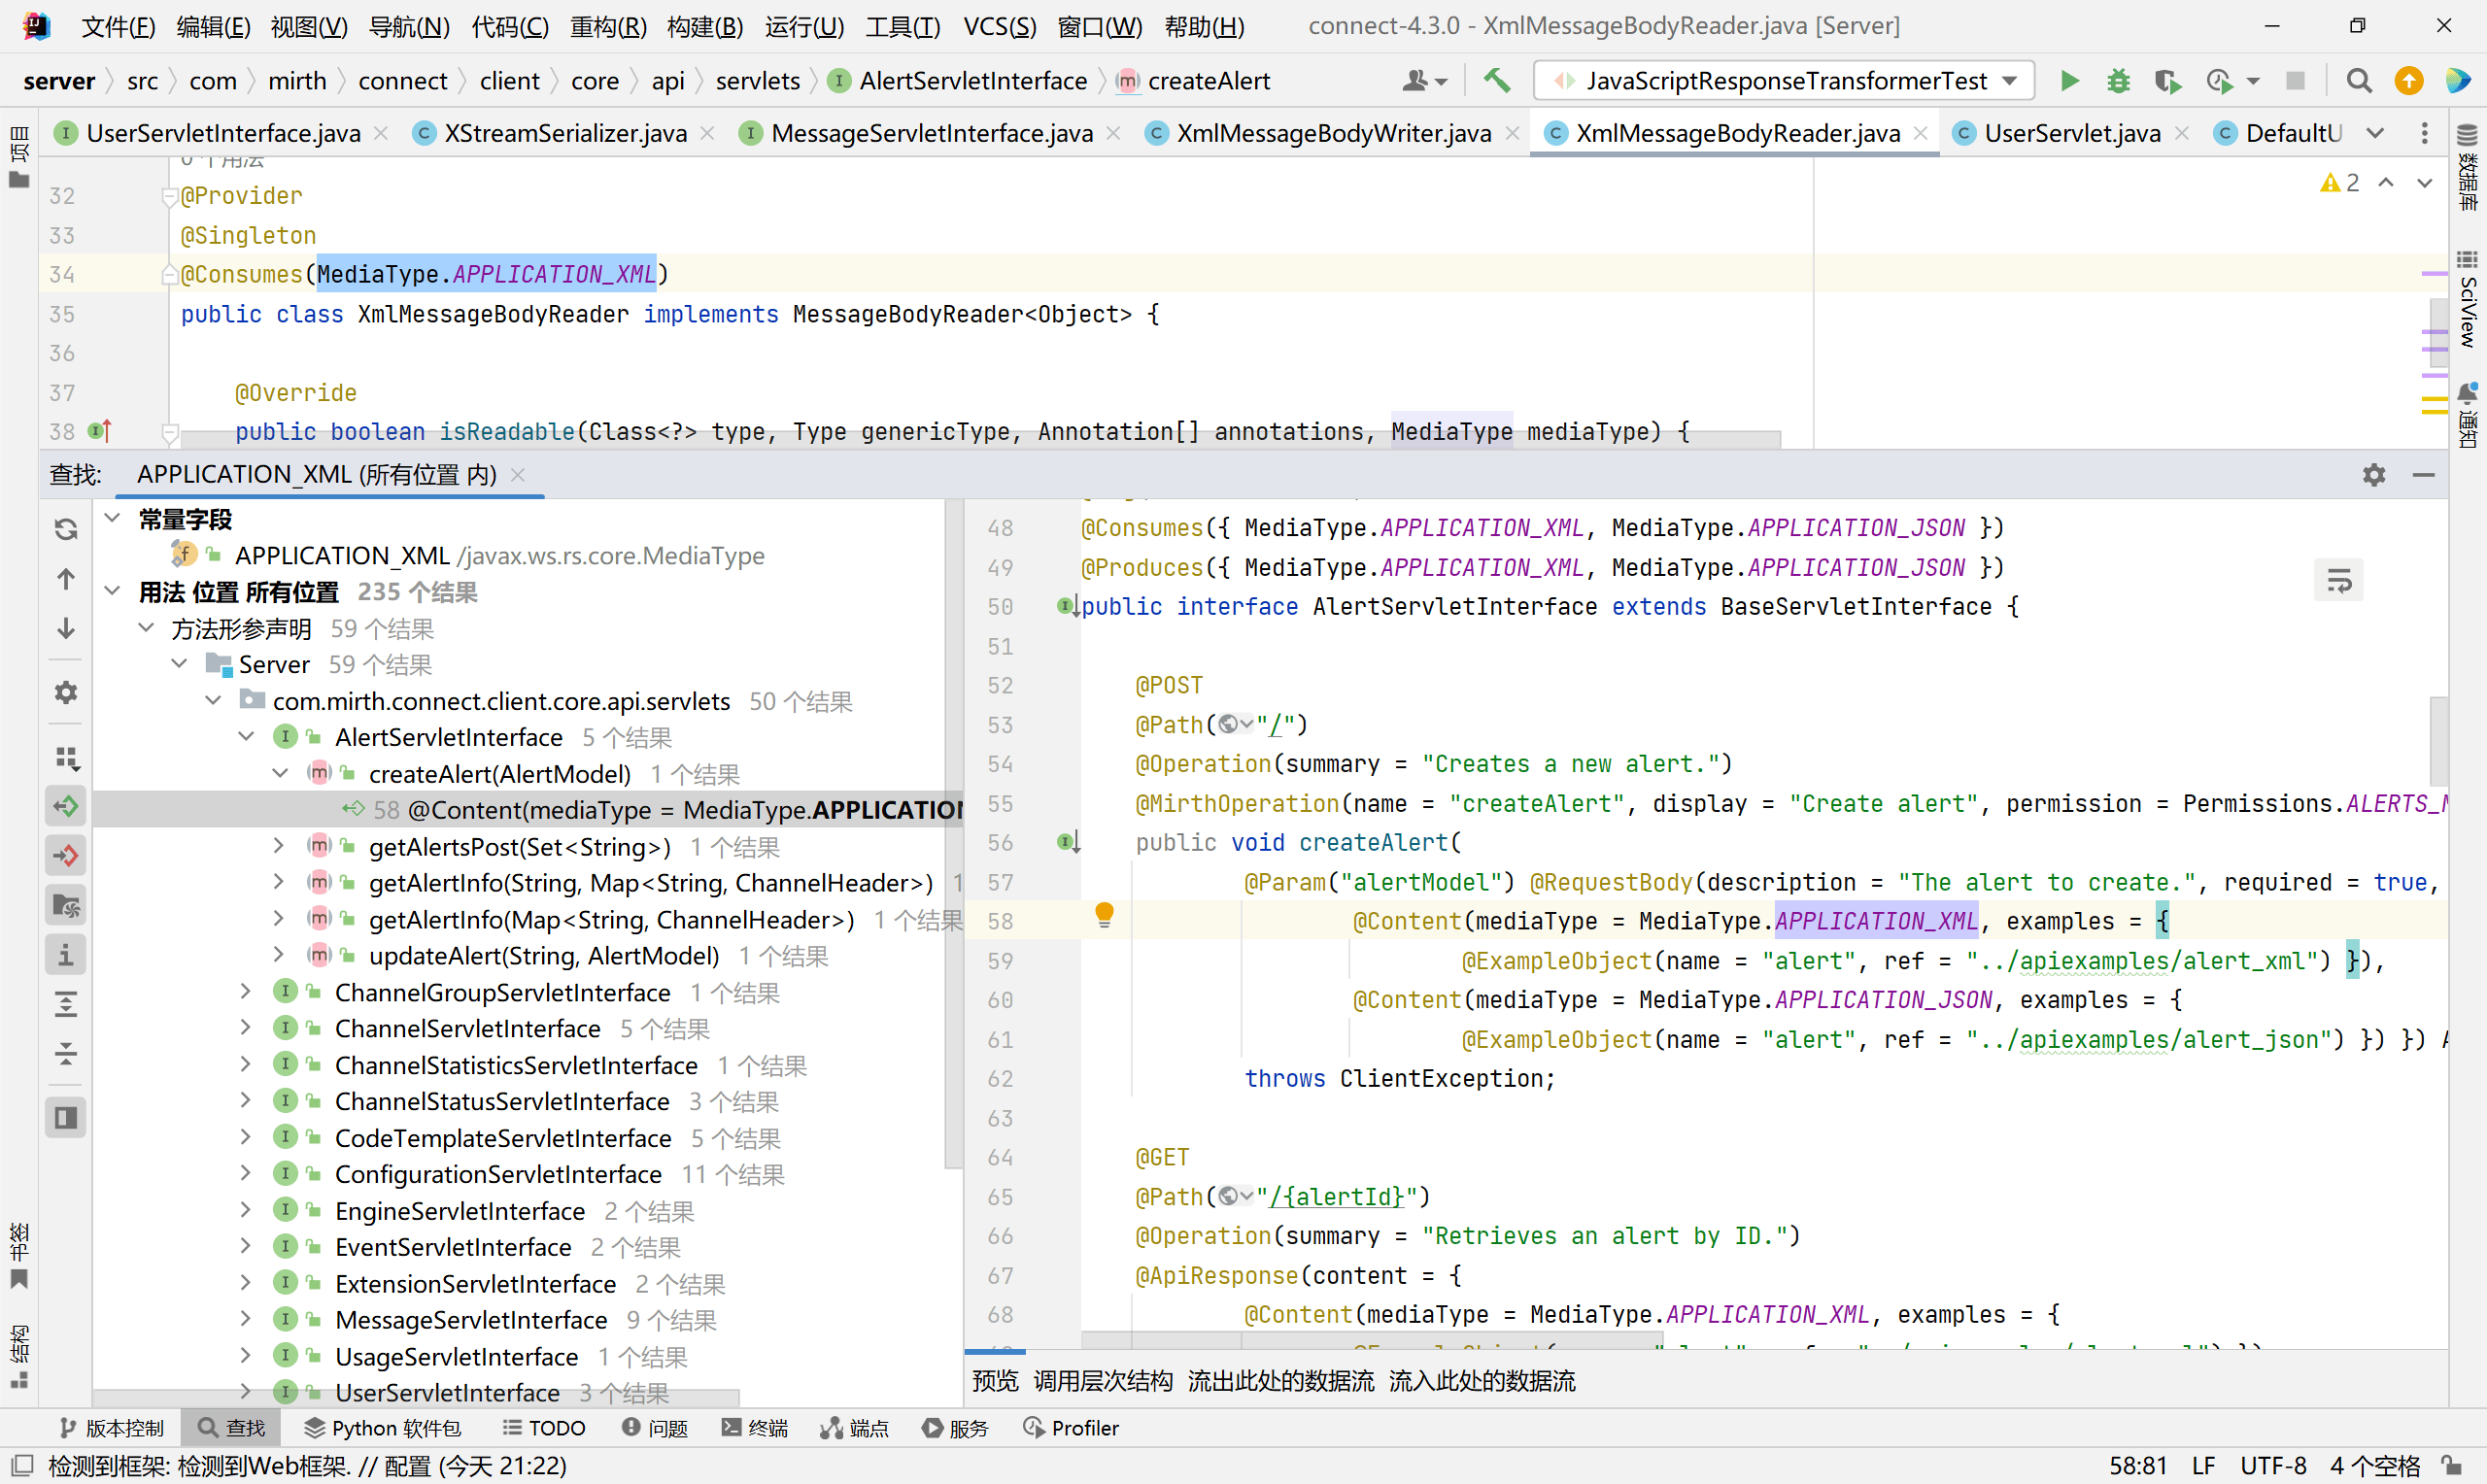Click the servlets breadcrumb

(758, 81)
